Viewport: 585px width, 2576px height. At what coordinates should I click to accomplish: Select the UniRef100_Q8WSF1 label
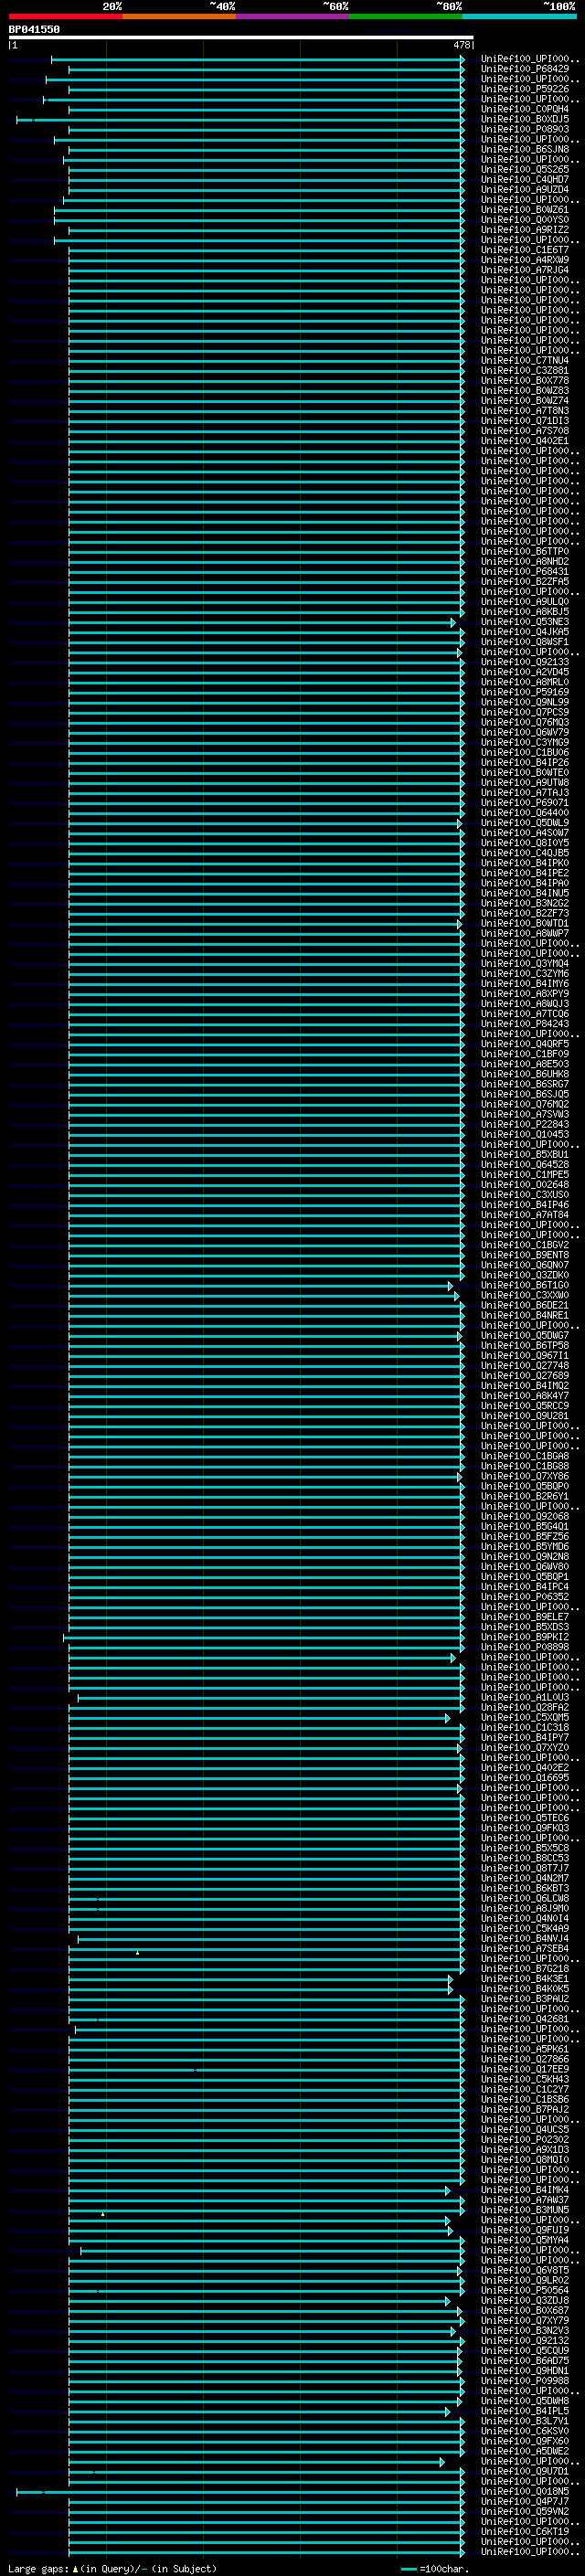(525, 641)
